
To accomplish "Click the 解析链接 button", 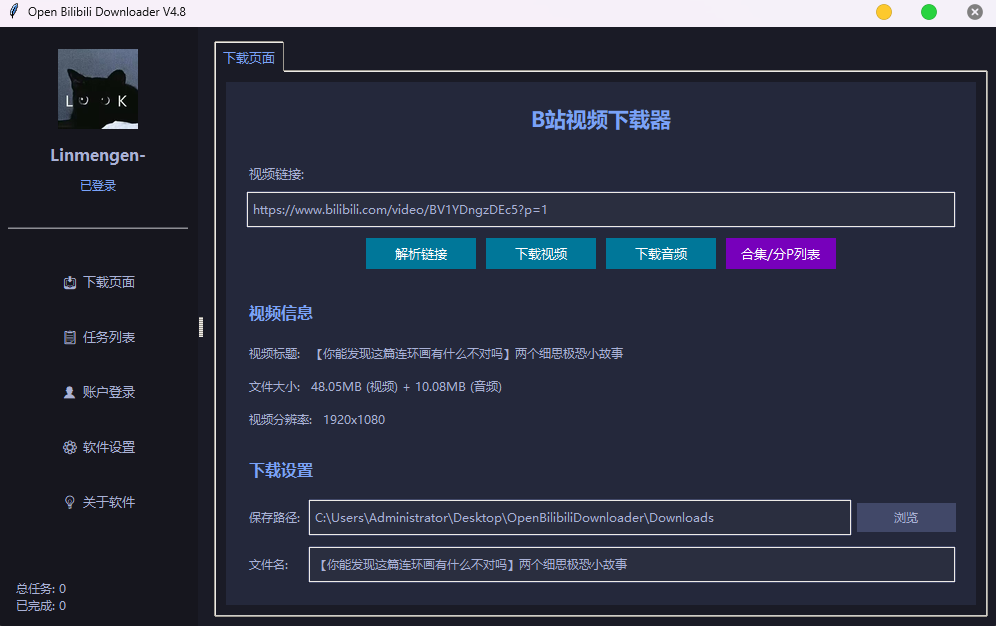I will tap(421, 254).
